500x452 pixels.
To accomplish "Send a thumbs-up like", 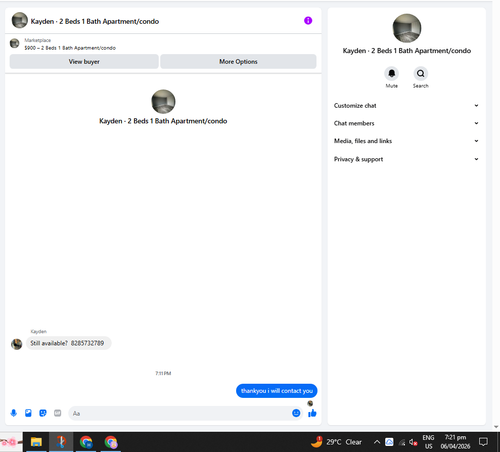I will point(312,413).
